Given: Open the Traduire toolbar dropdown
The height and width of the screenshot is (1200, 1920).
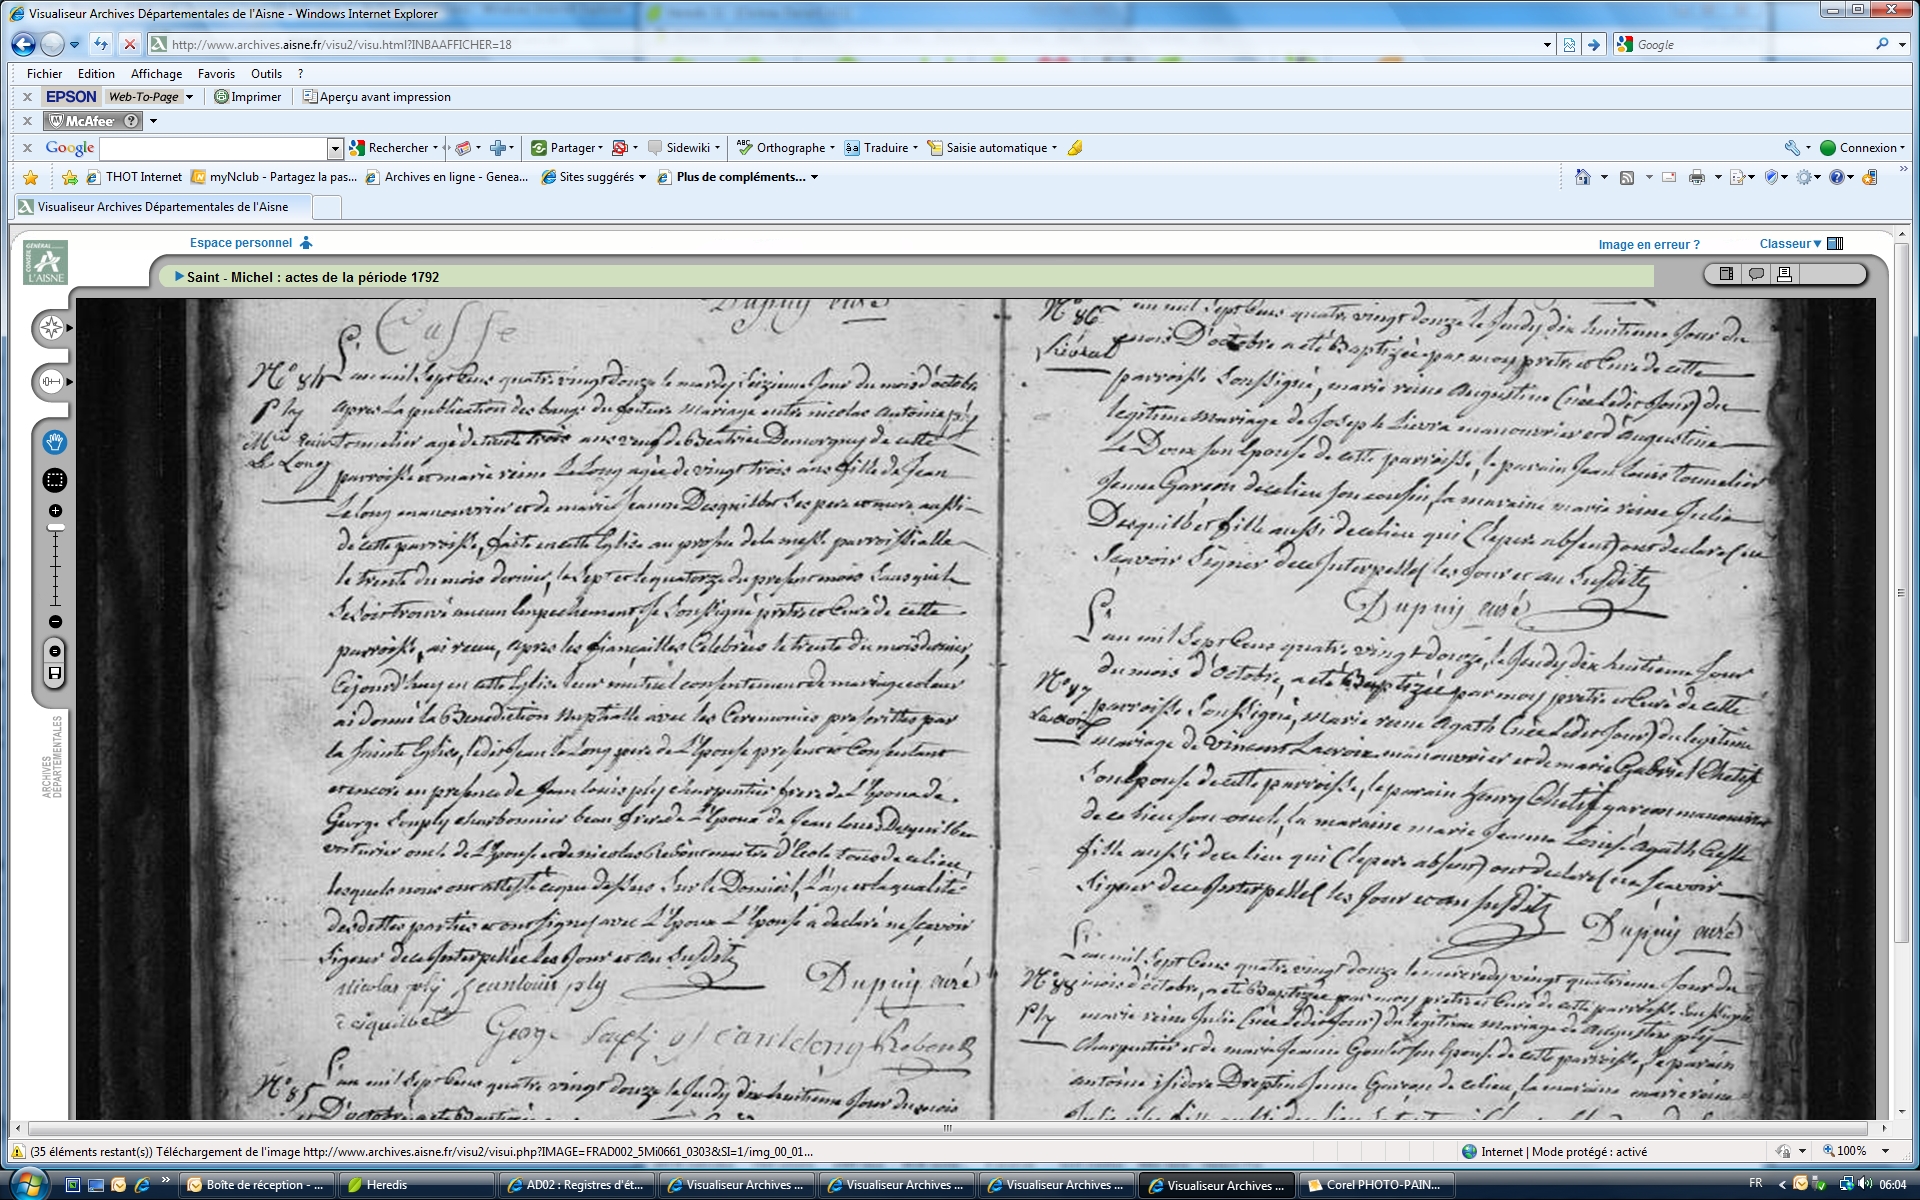Looking at the screenshot, I should click(885, 148).
